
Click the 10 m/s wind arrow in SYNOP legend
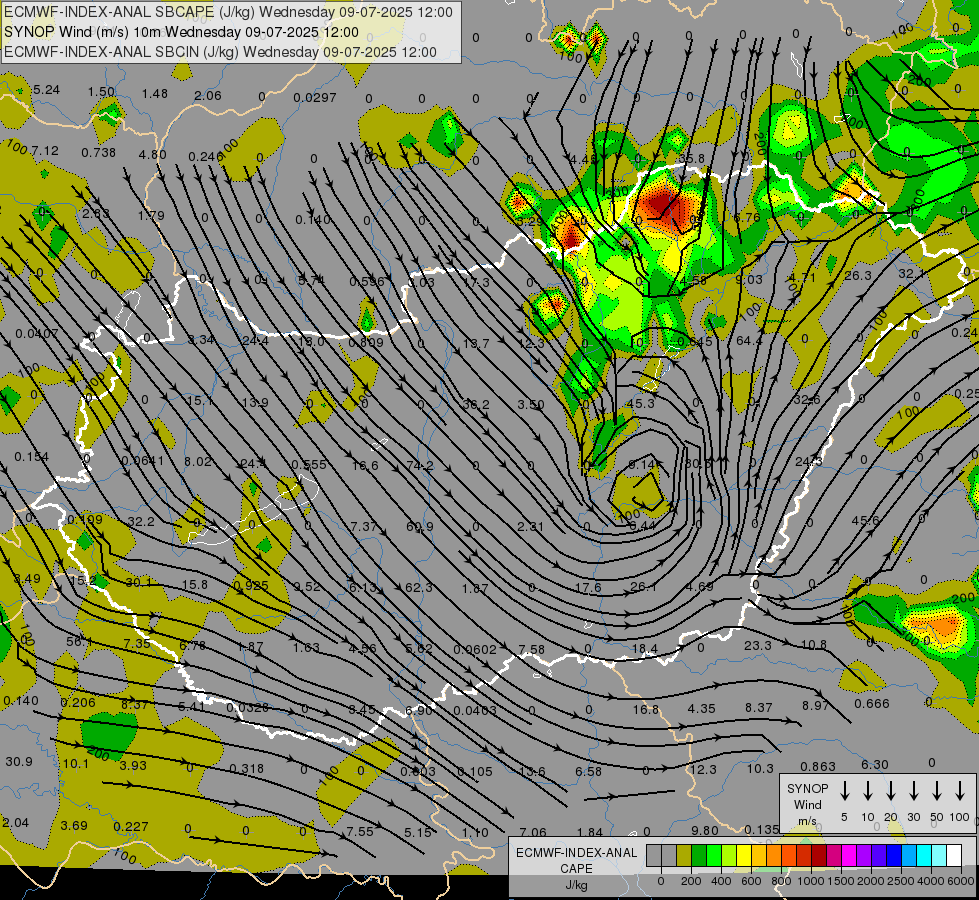click(868, 791)
